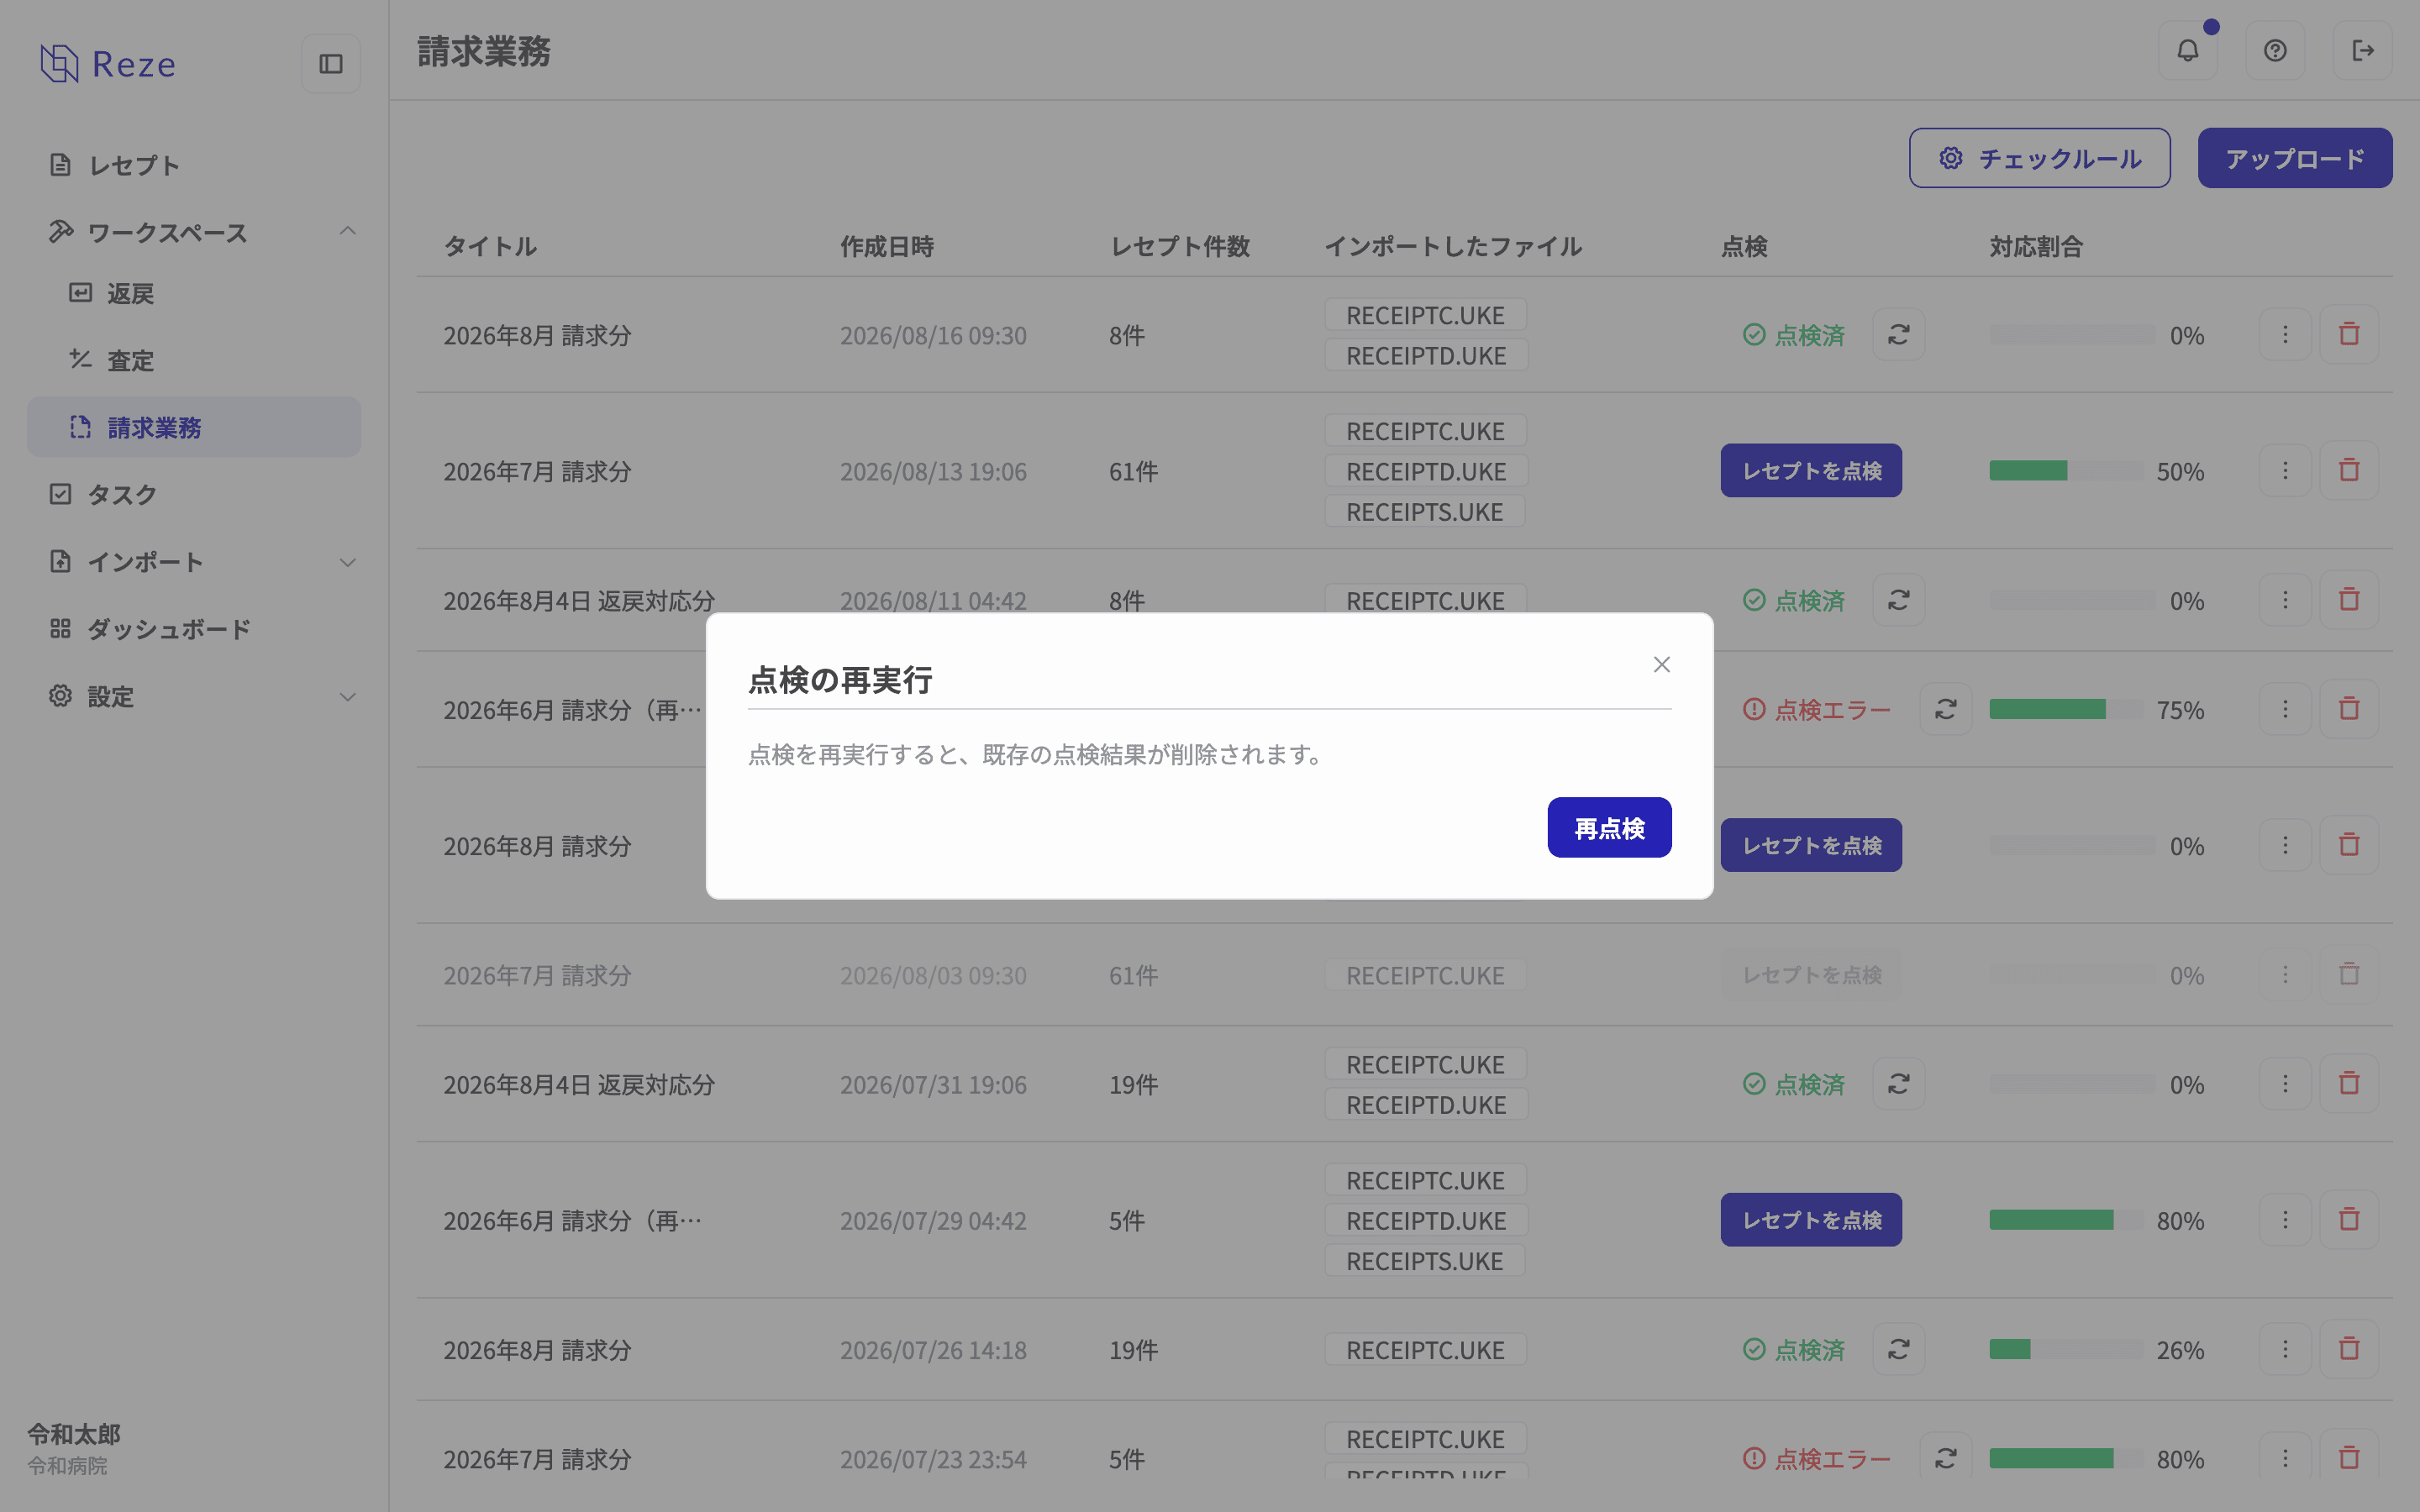Toggle the sidebar collapse icon
This screenshot has height=1512, width=2420.
(x=331, y=64)
